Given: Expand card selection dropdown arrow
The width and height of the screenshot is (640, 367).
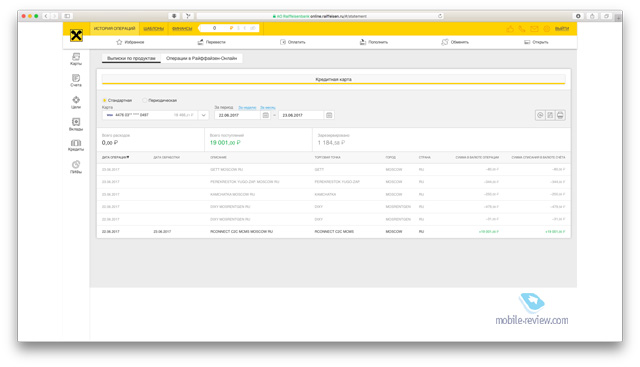Looking at the screenshot, I should coord(203,115).
